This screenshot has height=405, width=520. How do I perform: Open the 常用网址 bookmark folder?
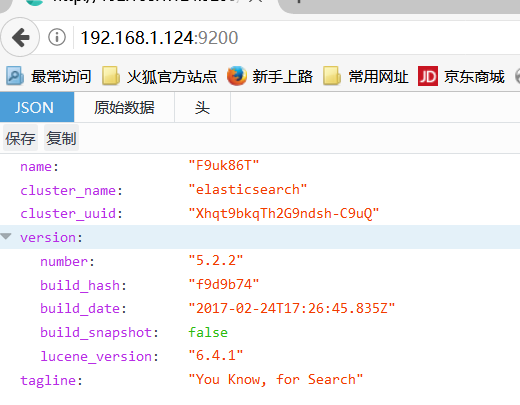pyautogui.click(x=366, y=76)
